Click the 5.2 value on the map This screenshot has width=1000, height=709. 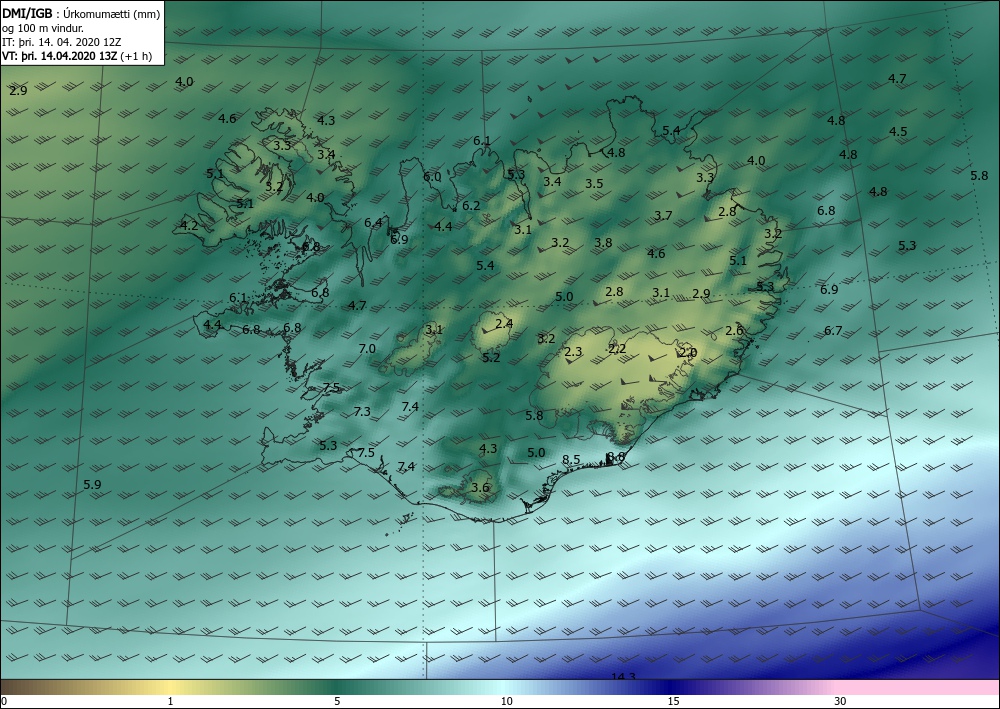492,358
